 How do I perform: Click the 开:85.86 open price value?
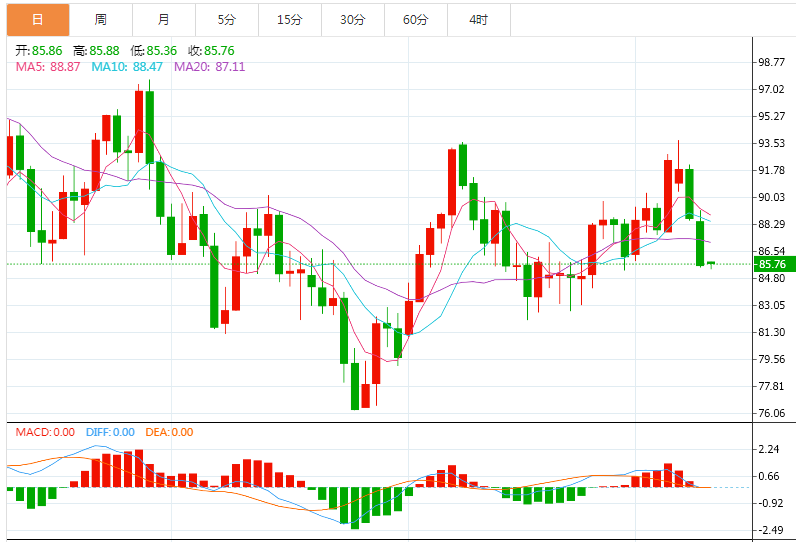point(39,51)
